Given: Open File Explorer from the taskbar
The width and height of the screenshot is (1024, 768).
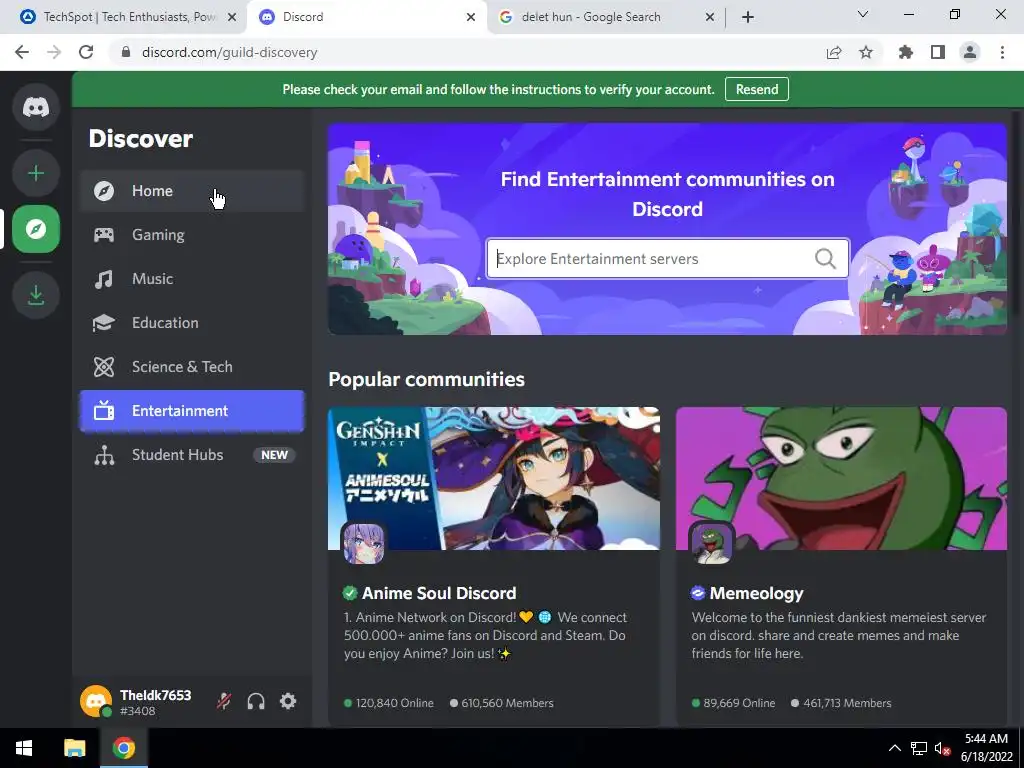Looking at the screenshot, I should [x=74, y=748].
